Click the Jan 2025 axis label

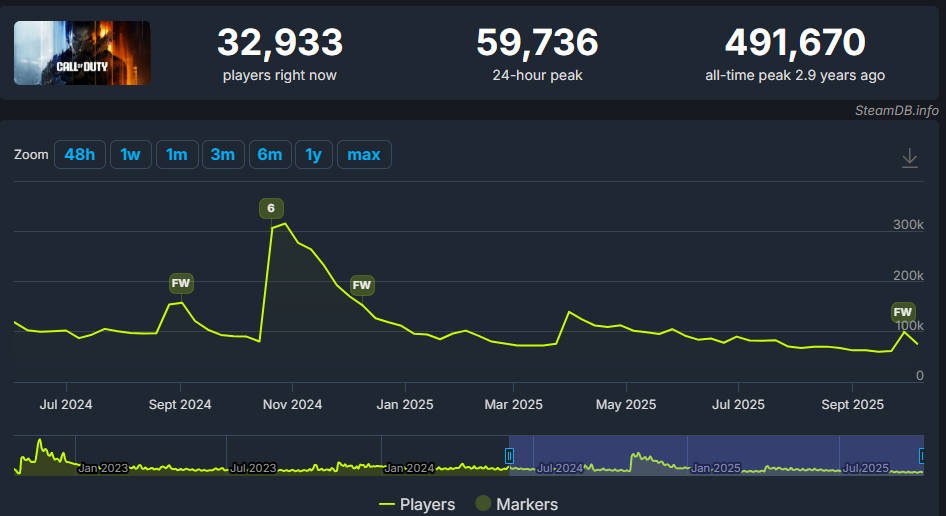click(405, 404)
